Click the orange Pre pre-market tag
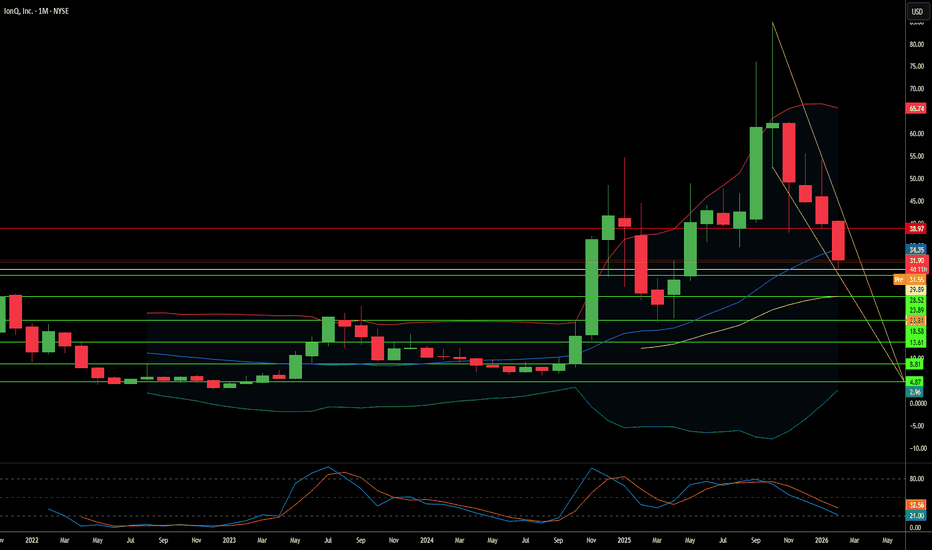Viewport: 932px width, 550px height. 899,279
